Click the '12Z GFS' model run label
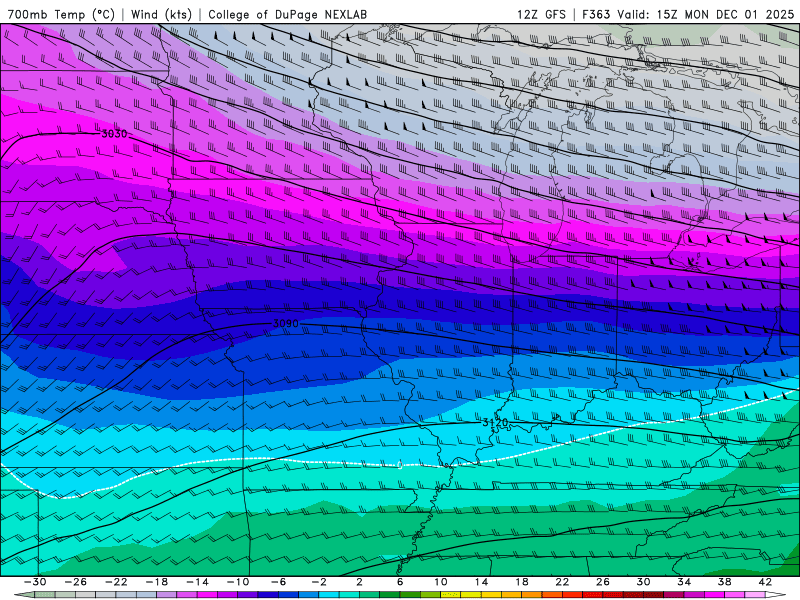Image resolution: width=800 pixels, height=600 pixels. (541, 14)
